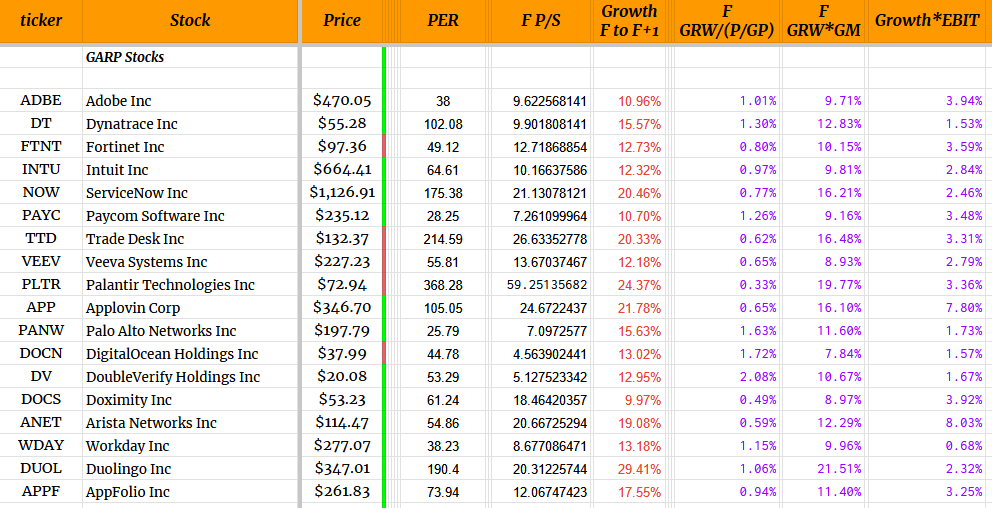Select the 'GARP Stocks' section cell
This screenshot has height=508, width=992.
click(x=125, y=57)
